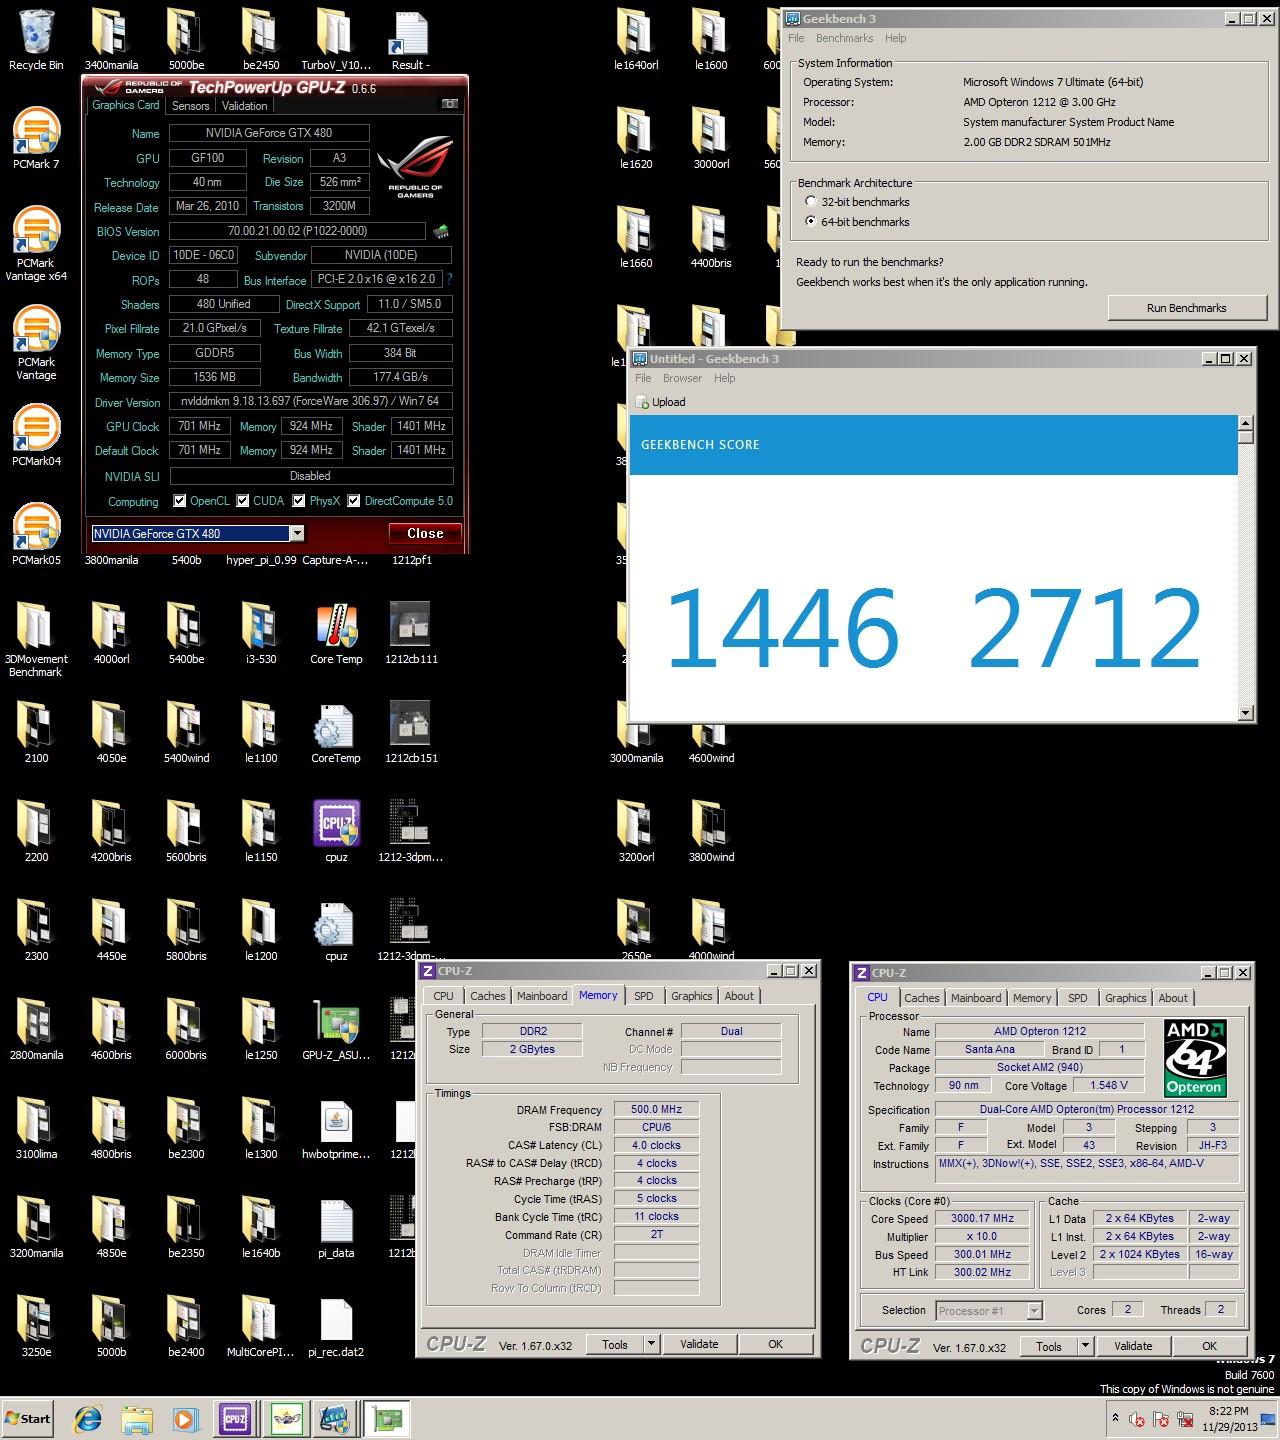Viewport: 1280px width, 1440px height.
Task: Expand Tools dropdown arrow in CPU-Z CPU window
Action: 1085,1346
